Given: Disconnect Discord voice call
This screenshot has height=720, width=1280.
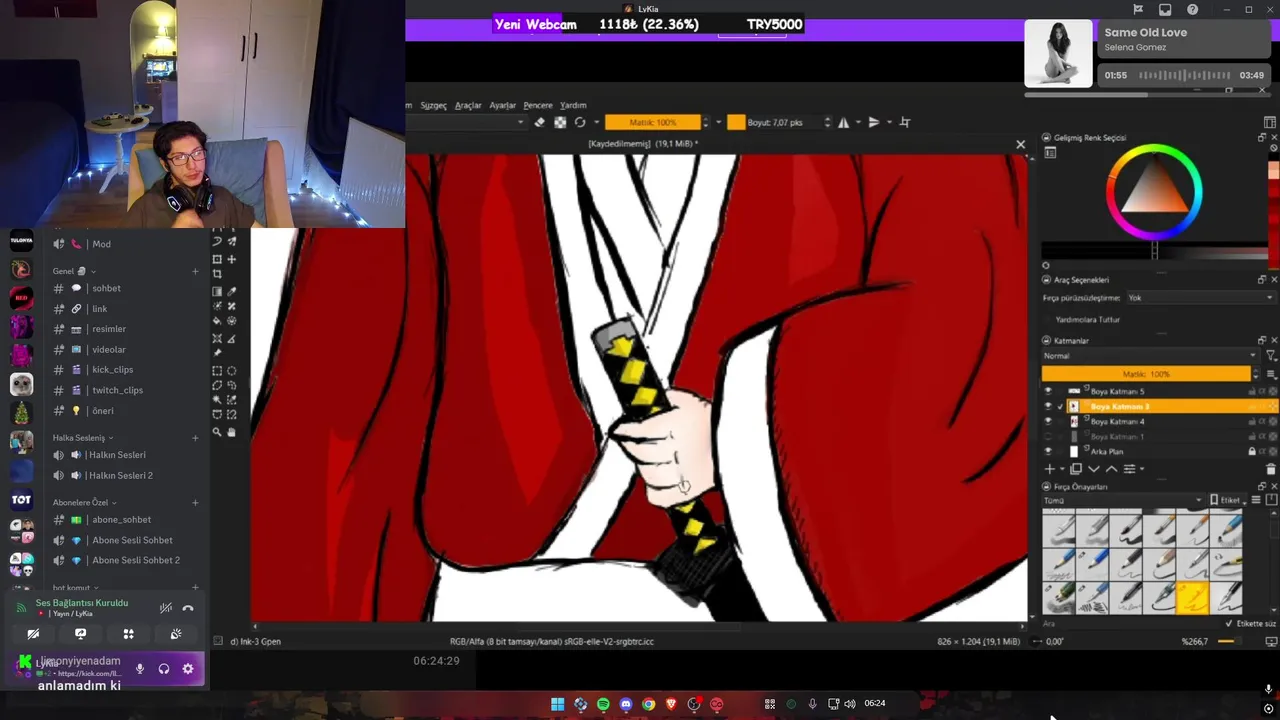Looking at the screenshot, I should coord(187,608).
